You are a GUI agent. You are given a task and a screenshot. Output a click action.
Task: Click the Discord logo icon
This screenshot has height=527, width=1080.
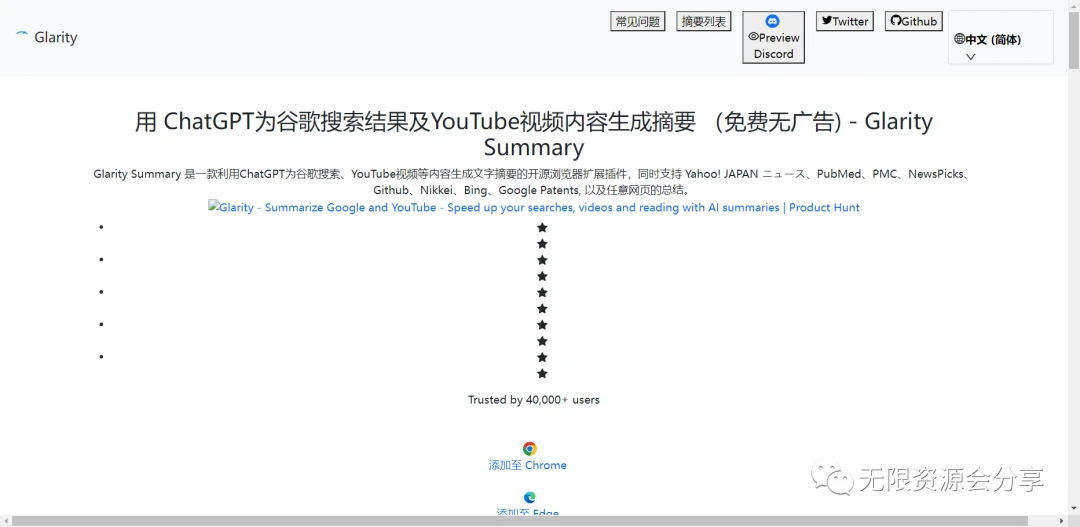pyautogui.click(x=773, y=21)
